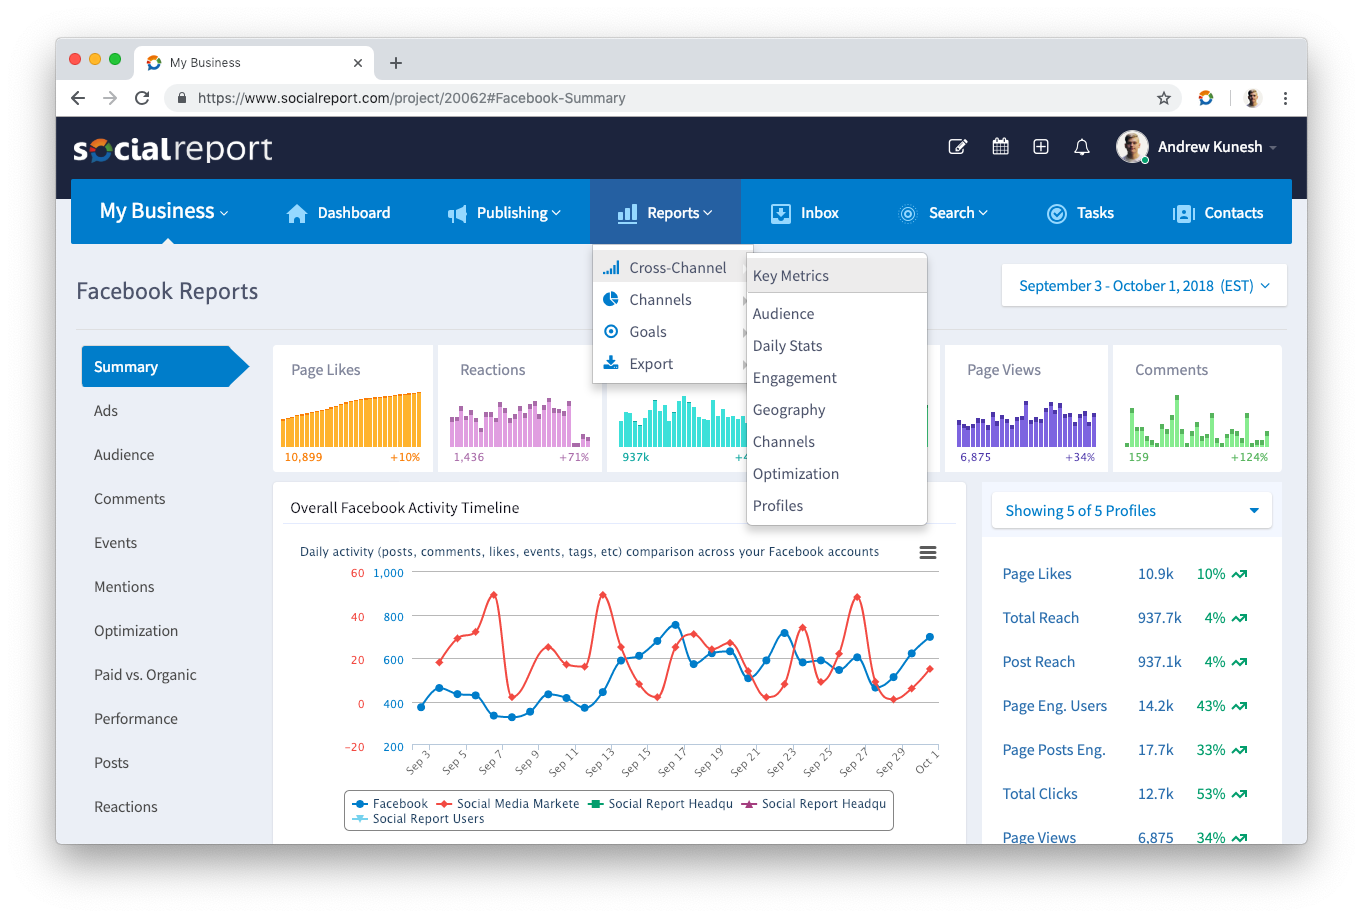Image resolution: width=1363 pixels, height=918 pixels.
Task: Click the Inbox download tray icon
Action: pos(781,213)
